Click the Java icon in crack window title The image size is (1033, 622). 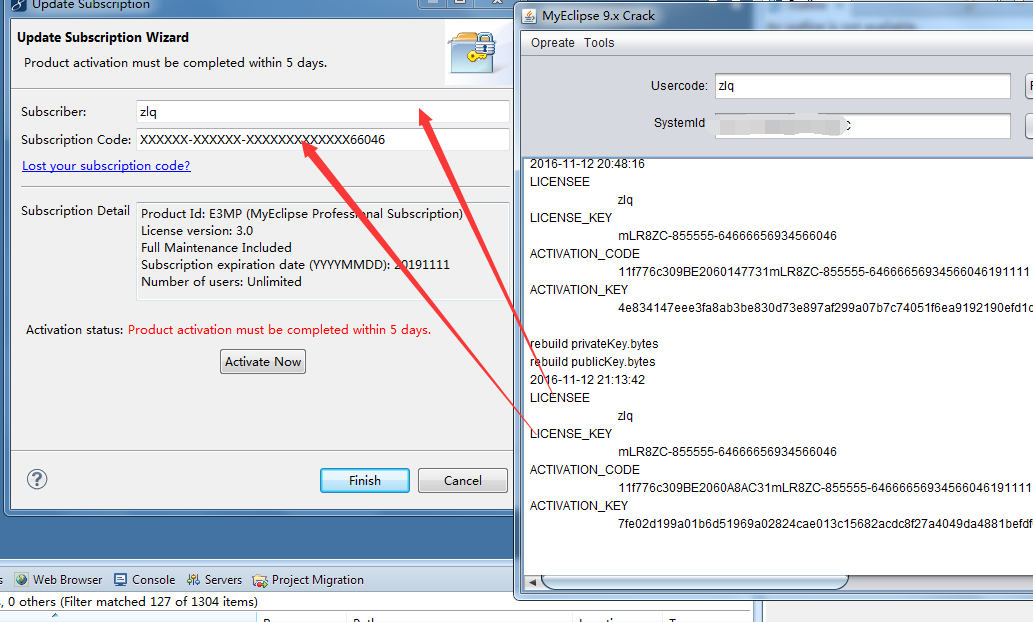[529, 16]
